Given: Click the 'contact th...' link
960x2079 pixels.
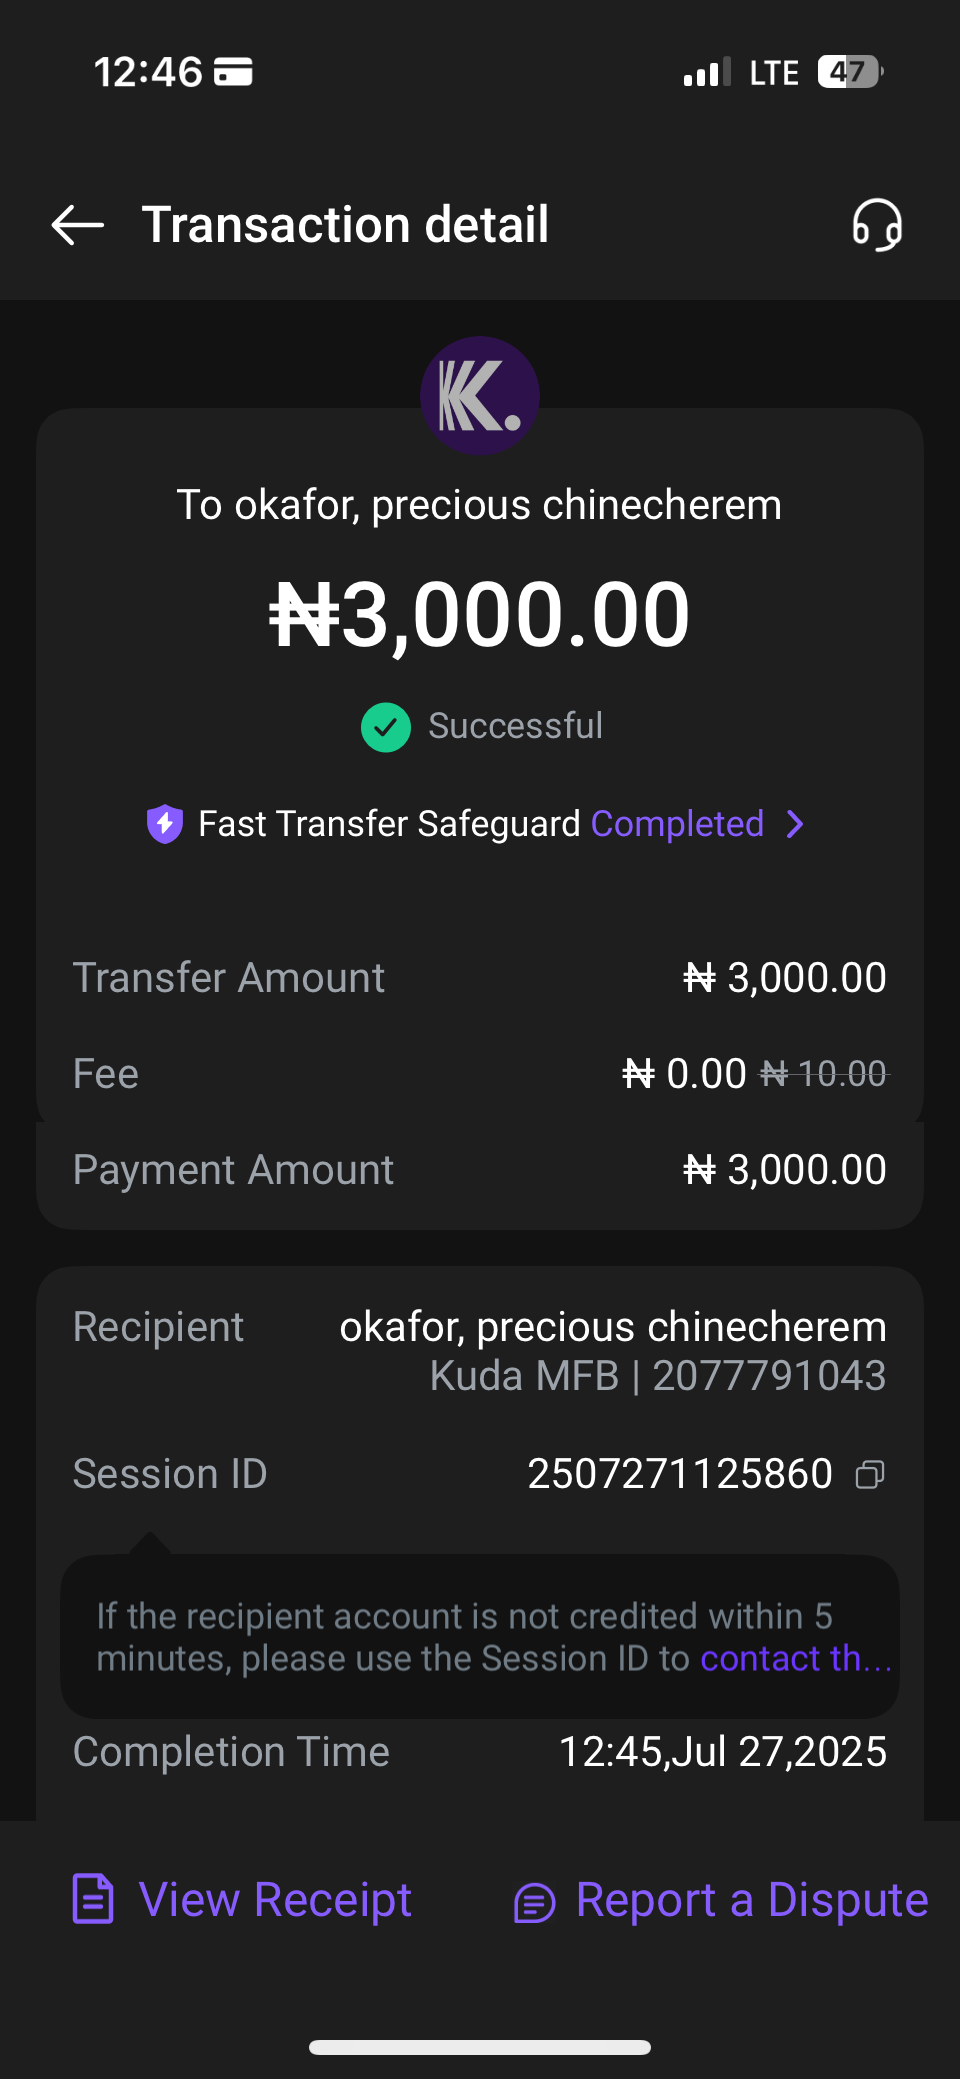Looking at the screenshot, I should tap(795, 1658).
